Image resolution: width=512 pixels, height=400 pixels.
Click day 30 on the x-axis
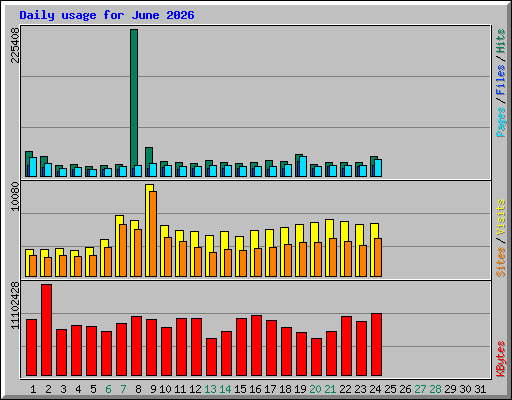click(x=465, y=389)
